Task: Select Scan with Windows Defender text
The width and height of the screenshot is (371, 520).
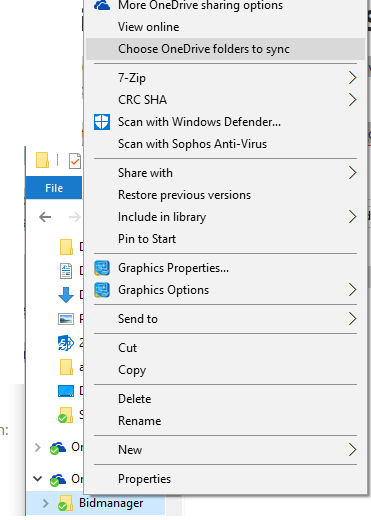Action: (199, 122)
